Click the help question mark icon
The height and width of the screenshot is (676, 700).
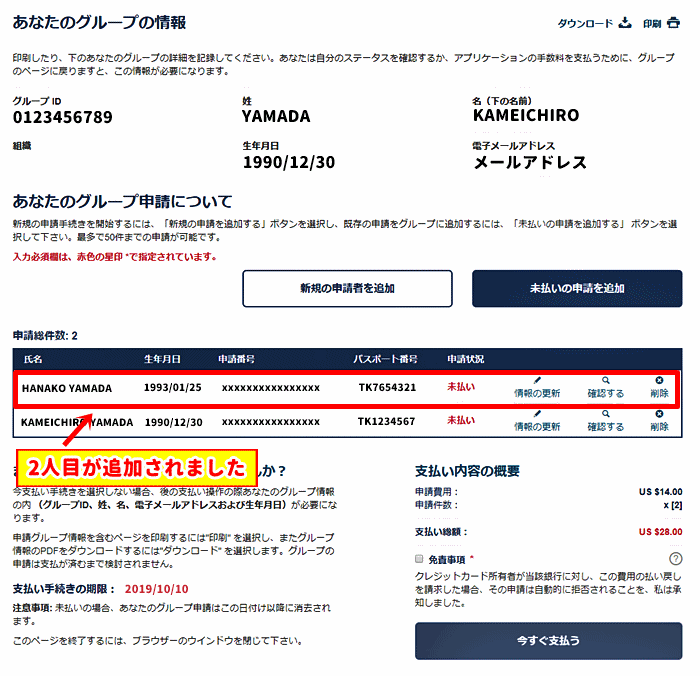(x=676, y=559)
